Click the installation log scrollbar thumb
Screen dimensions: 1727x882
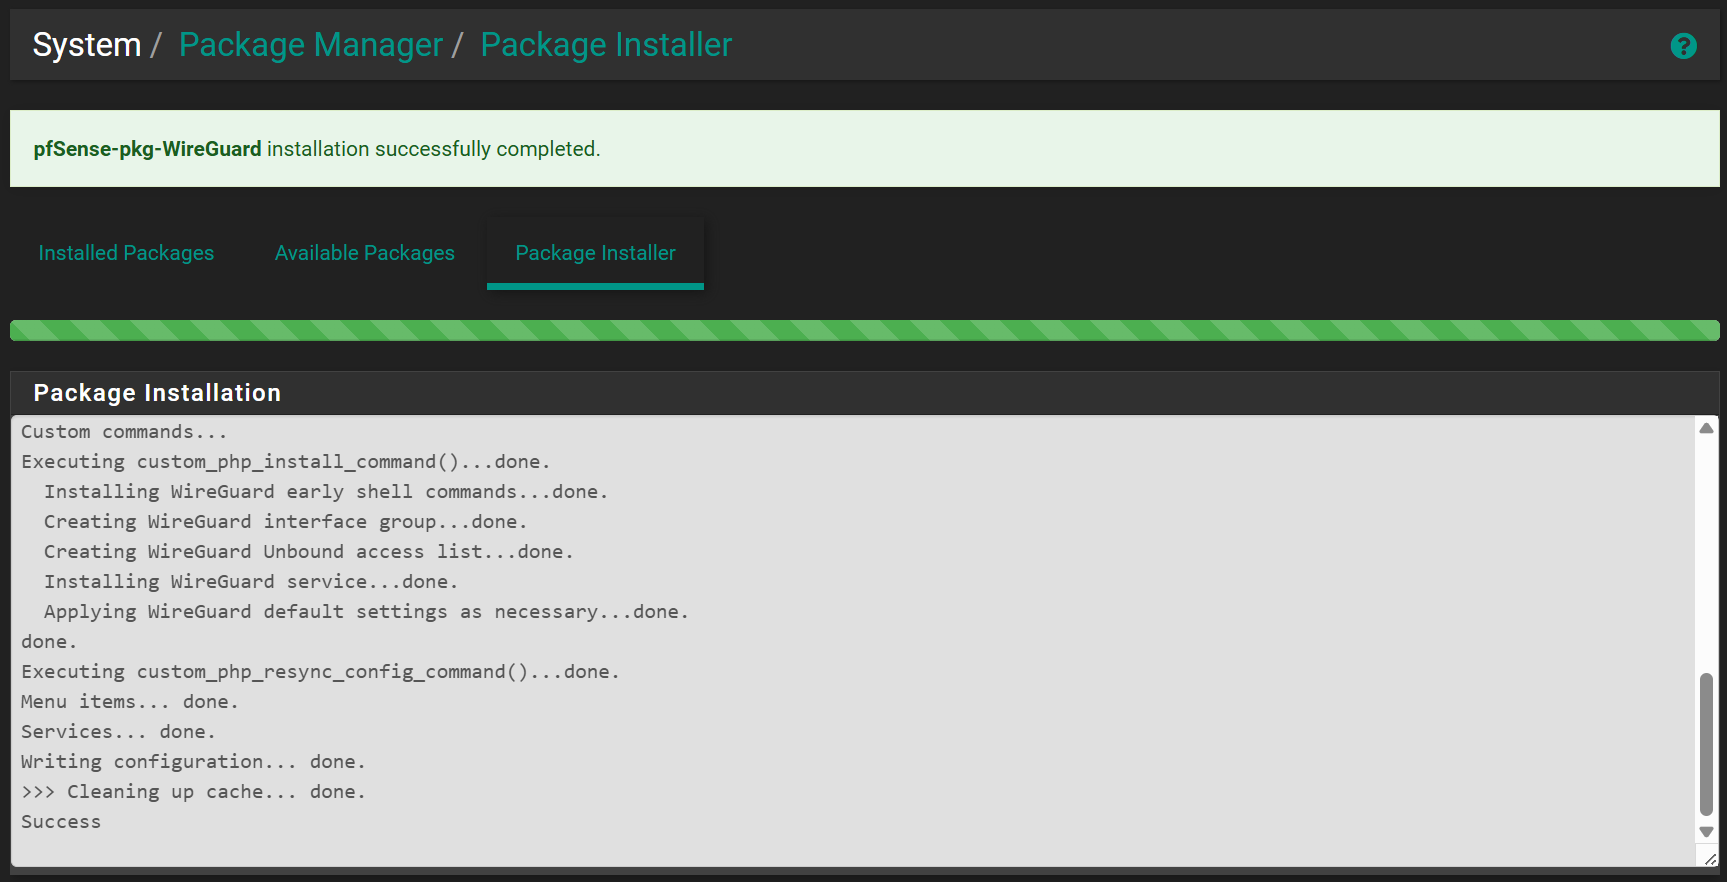[x=1706, y=743]
